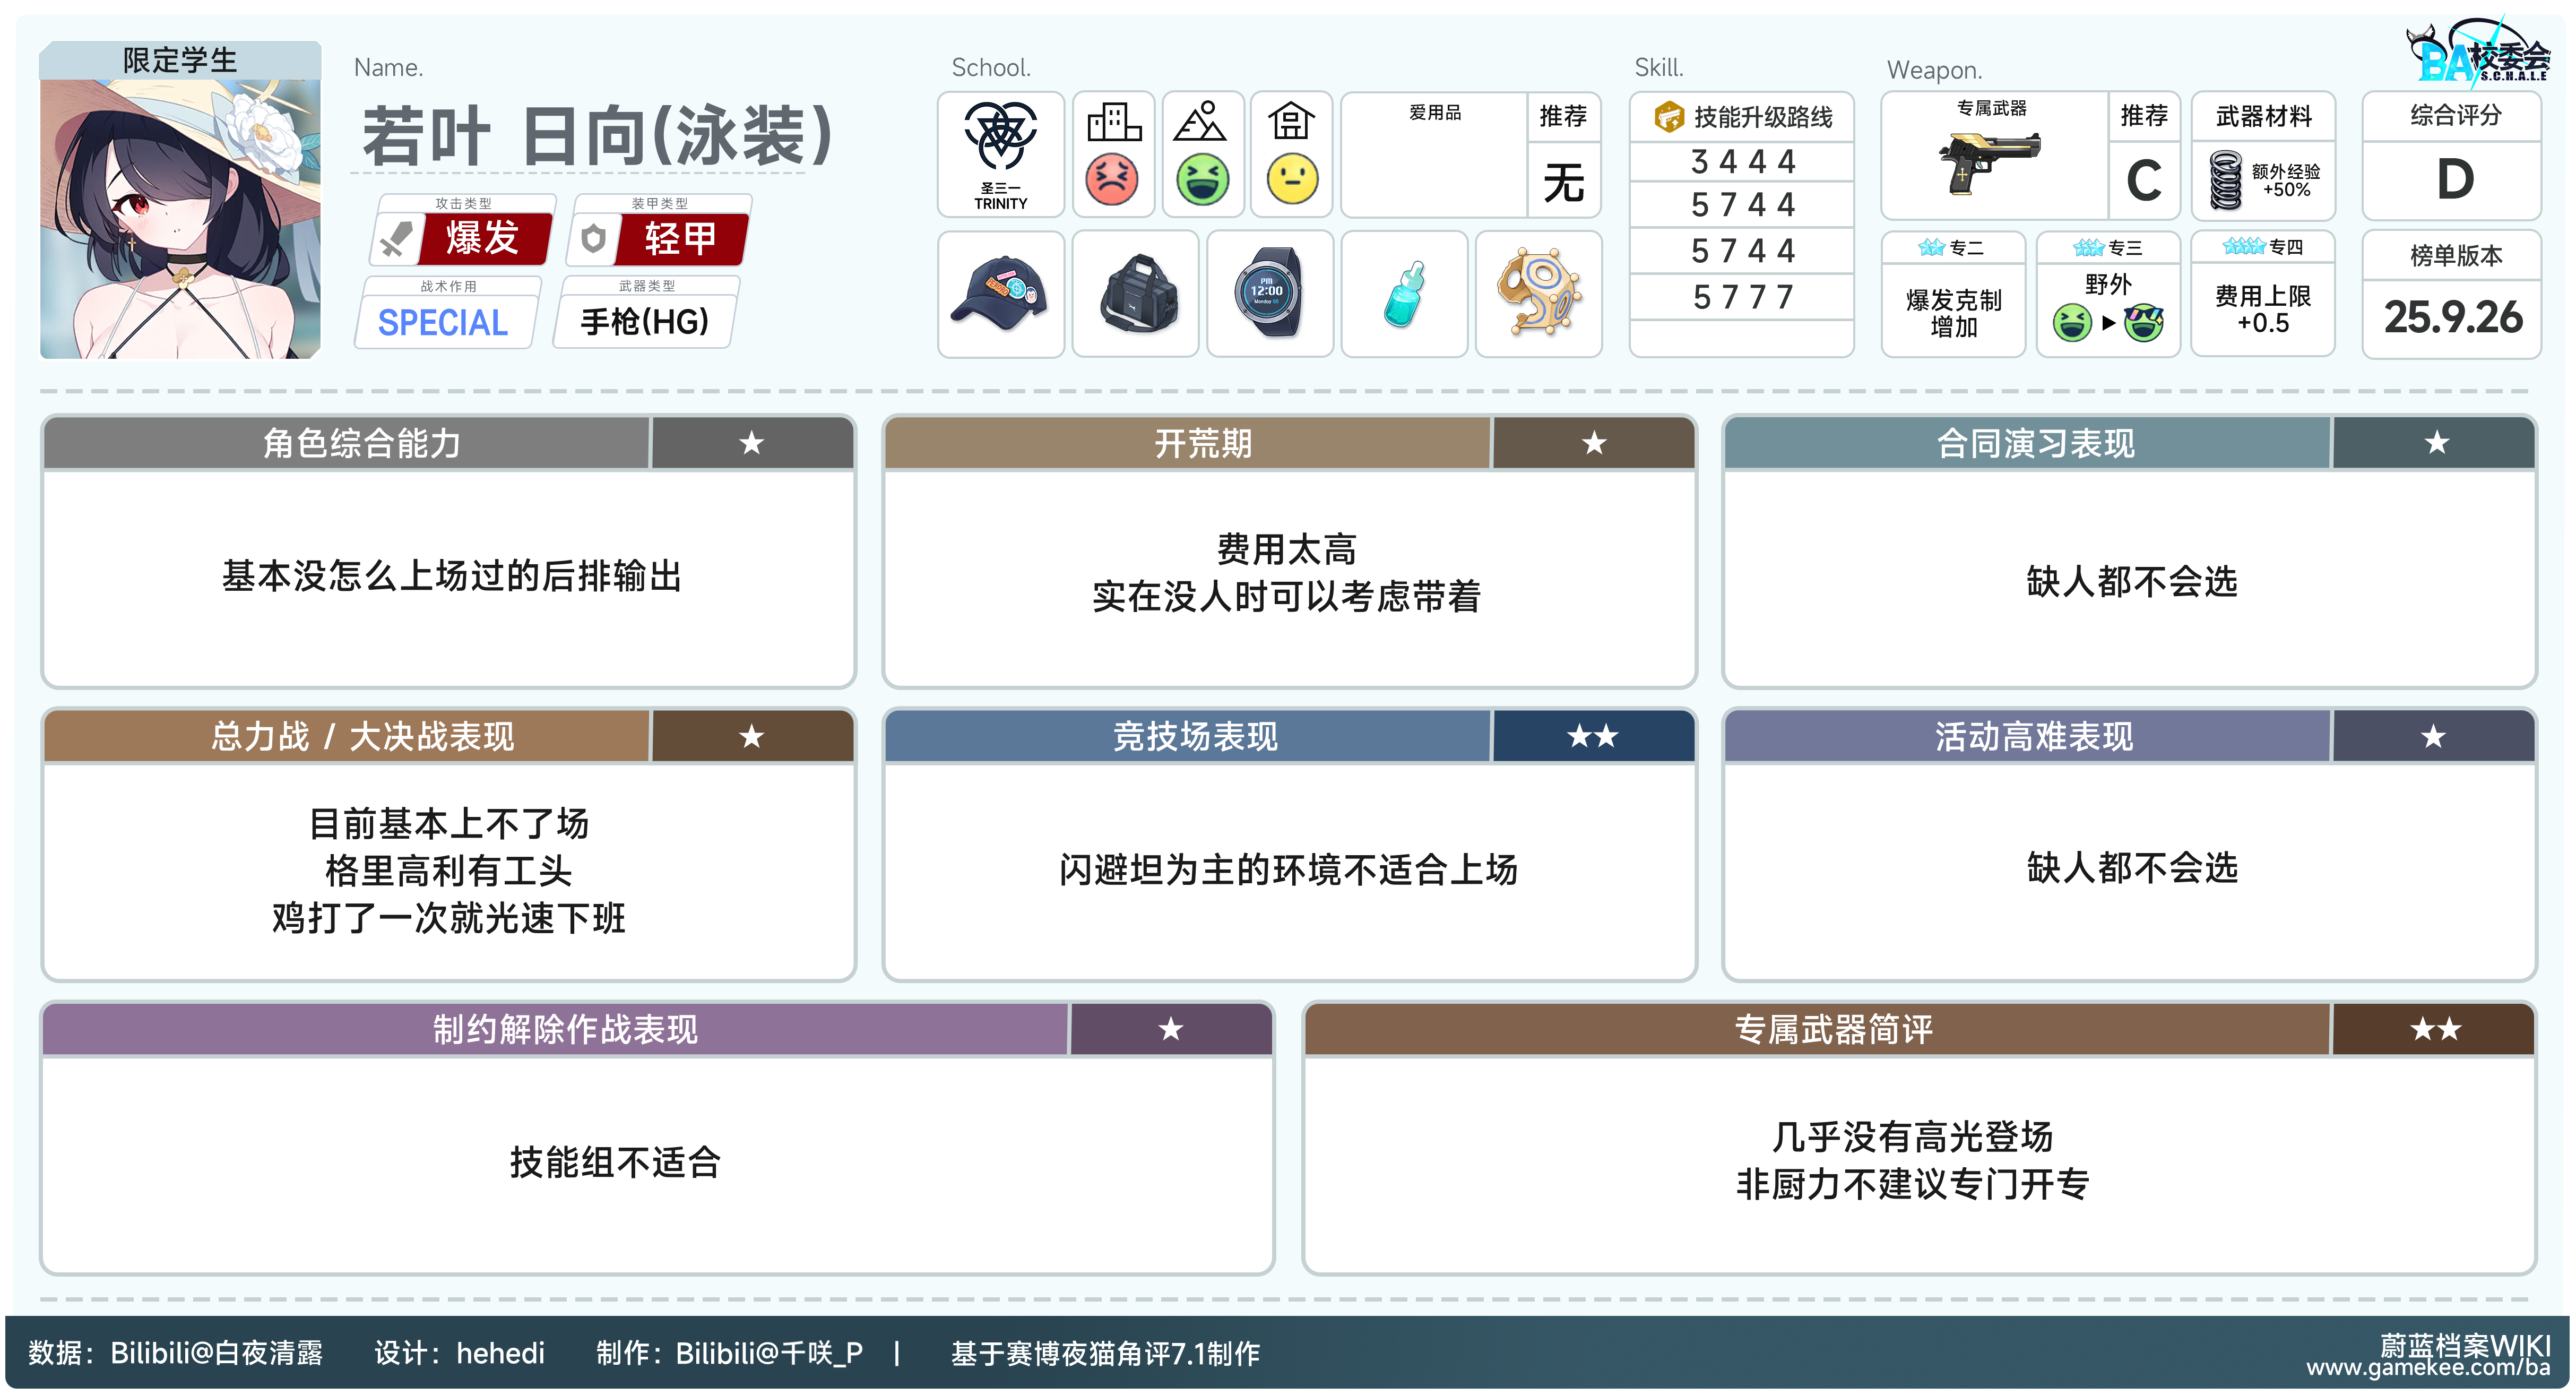
Task: Click the indoor terrain house icon
Action: (x=1291, y=122)
